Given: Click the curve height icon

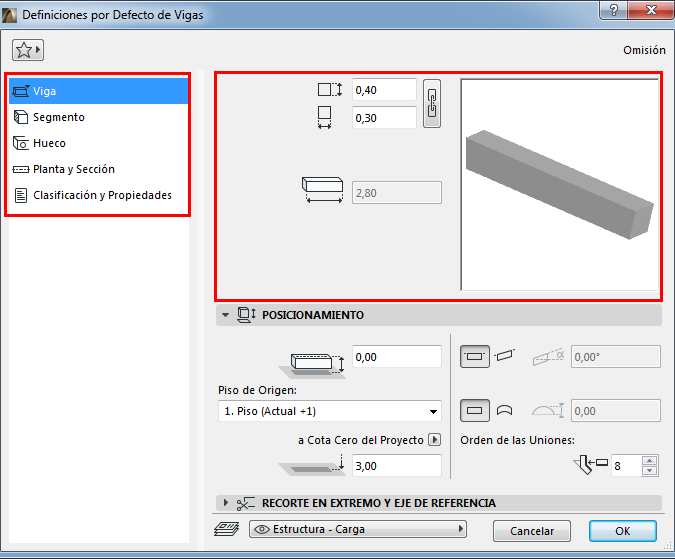Looking at the screenshot, I should [x=548, y=411].
